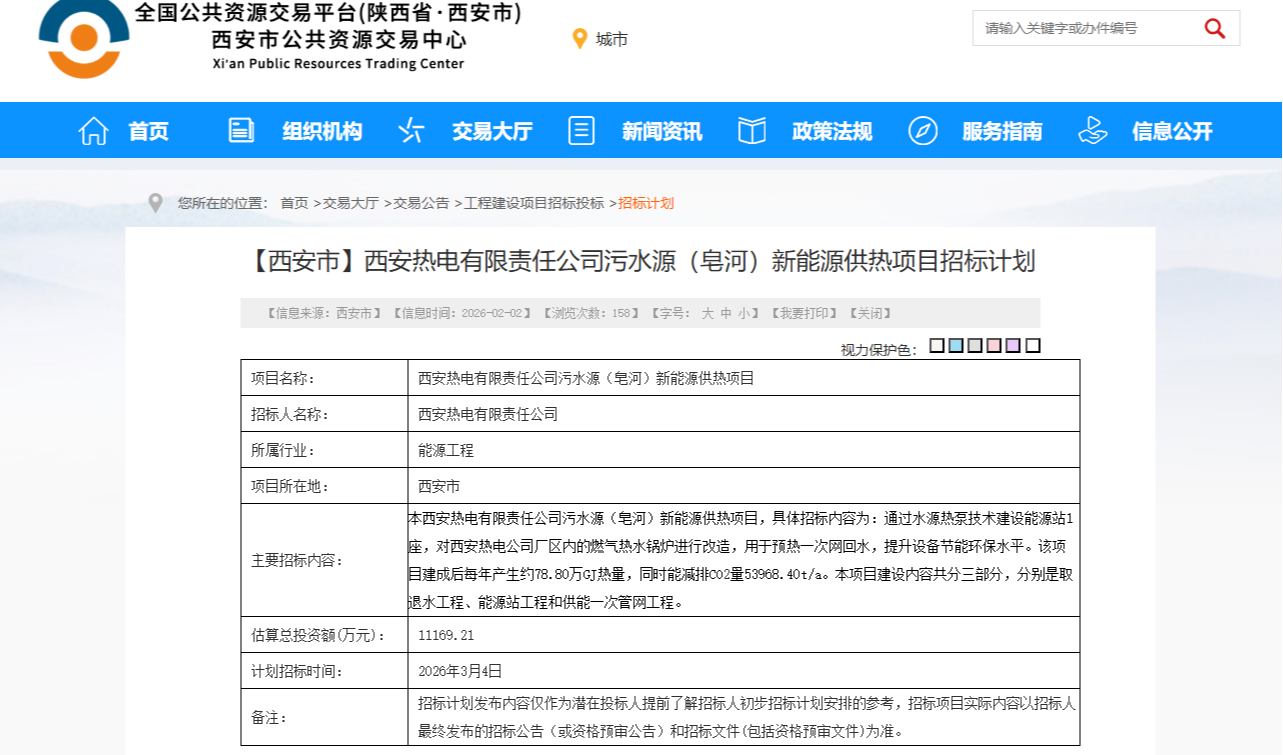Click the hand icon beside 信息公开
1283x755 pixels.
point(1092,131)
